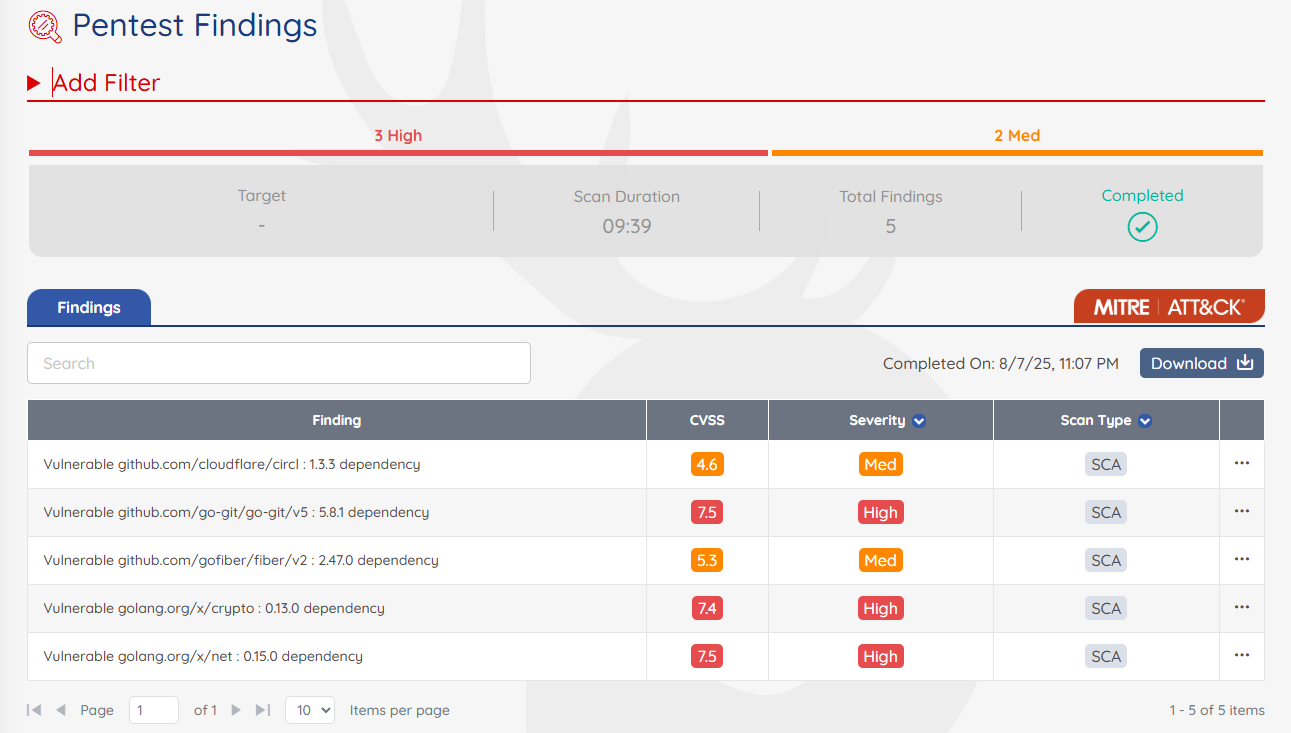Click into the Search field
This screenshot has width=1291, height=733.
tap(279, 363)
